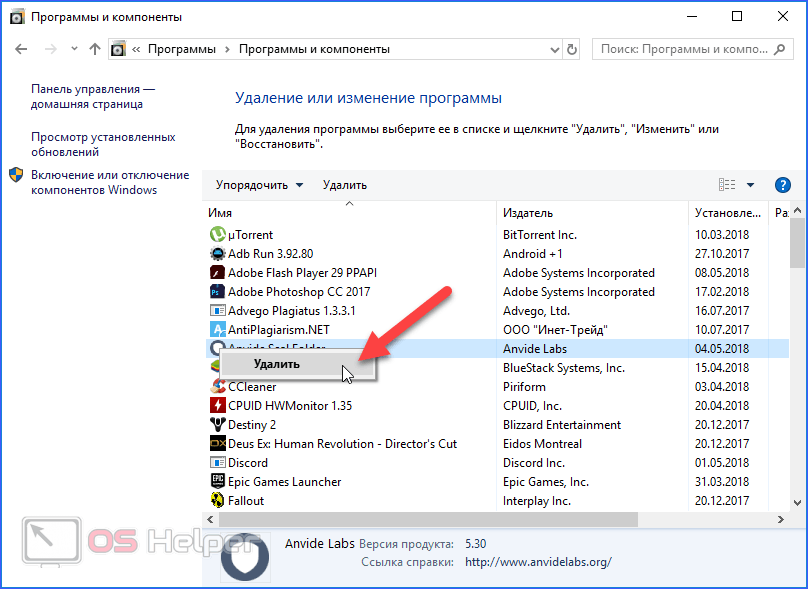Viewport: 808px width, 589px height.
Task: Open the recent locations dropdown arrow
Action: click(74, 49)
